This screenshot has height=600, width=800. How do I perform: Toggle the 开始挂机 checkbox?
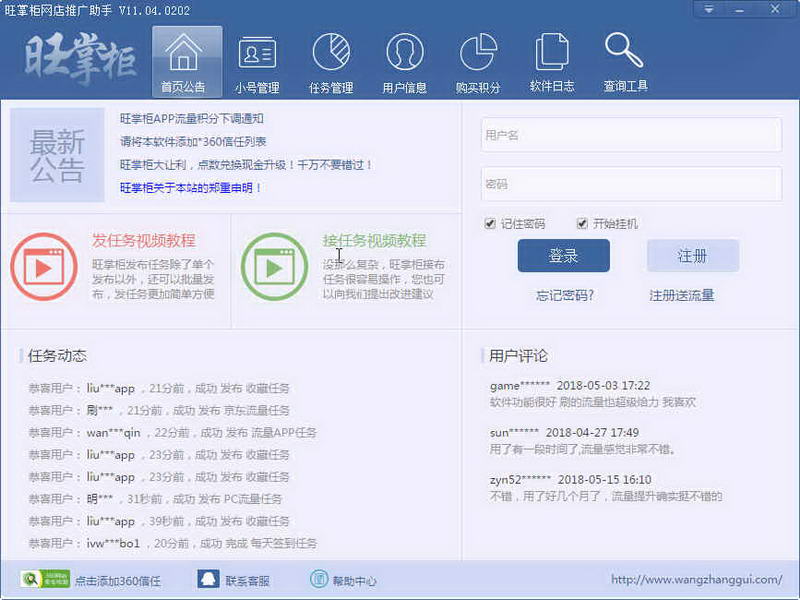pos(582,224)
